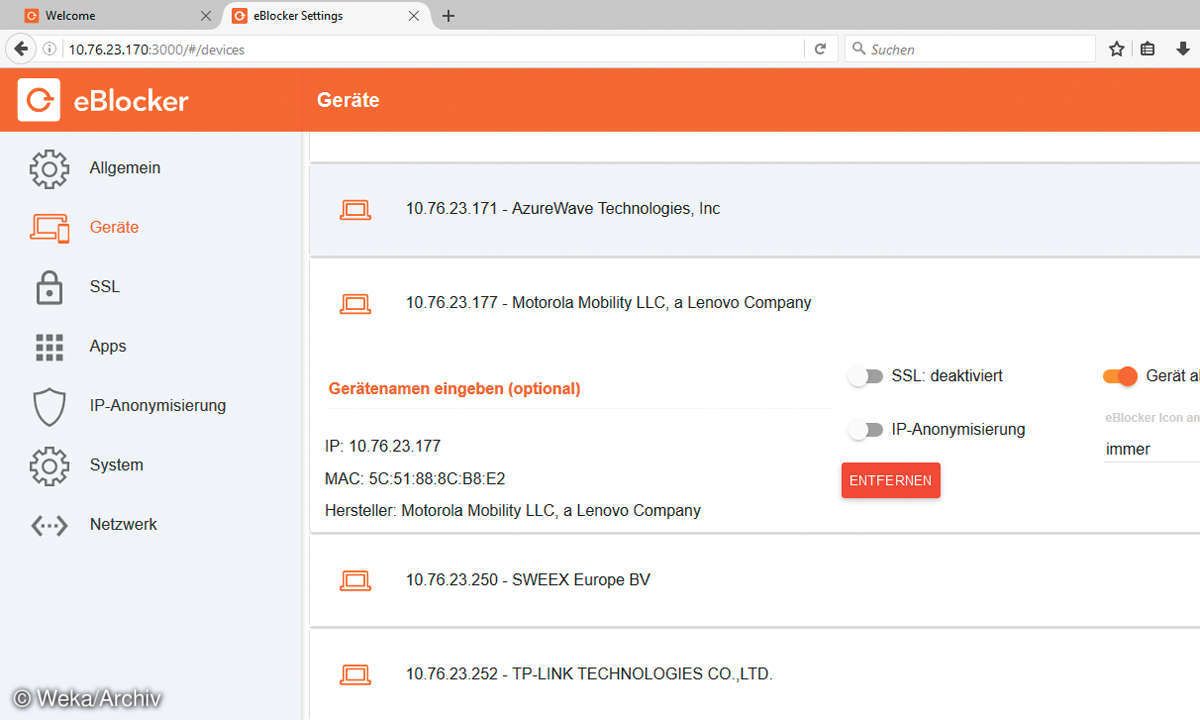Go back with browser back arrow
The width and height of the screenshot is (1200, 720).
tap(21, 49)
